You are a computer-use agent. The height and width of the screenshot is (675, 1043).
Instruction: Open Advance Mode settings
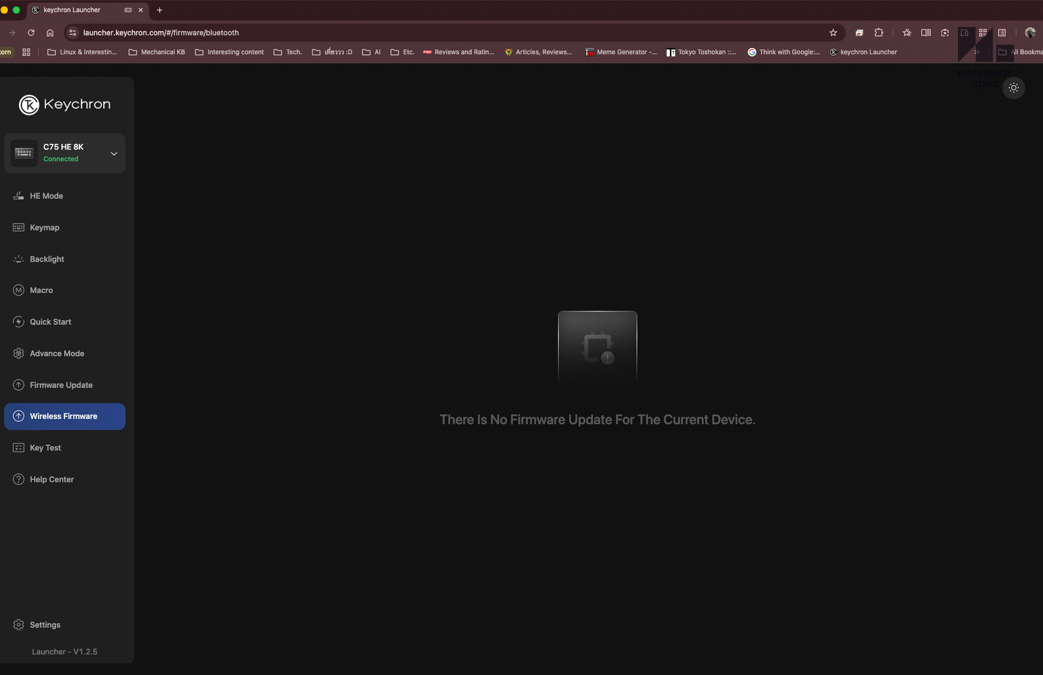tap(56, 353)
